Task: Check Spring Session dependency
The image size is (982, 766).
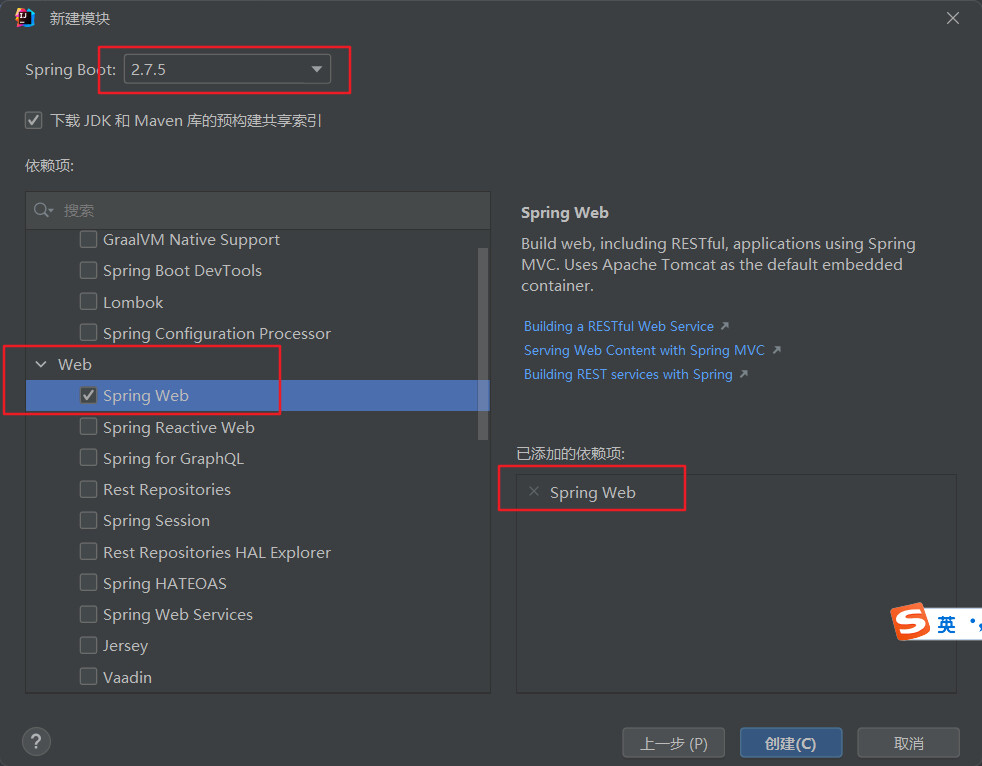Action: [88, 520]
